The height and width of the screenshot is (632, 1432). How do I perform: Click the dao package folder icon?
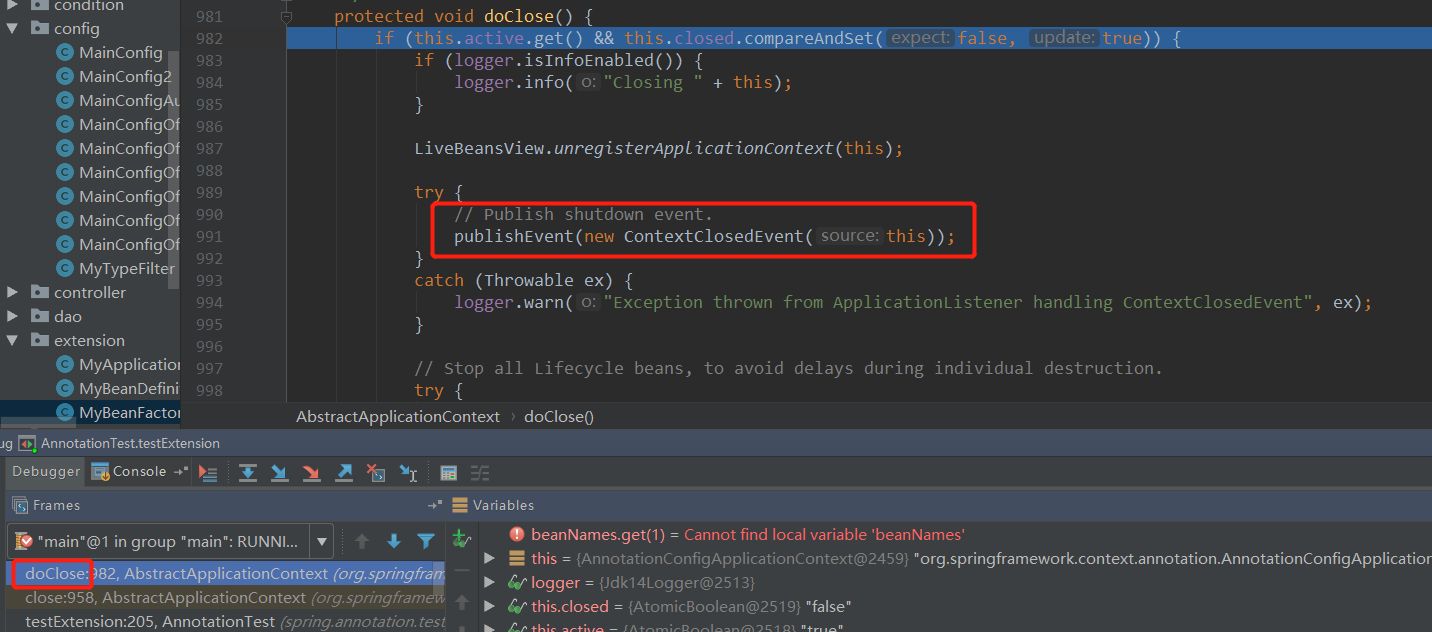(x=40, y=316)
